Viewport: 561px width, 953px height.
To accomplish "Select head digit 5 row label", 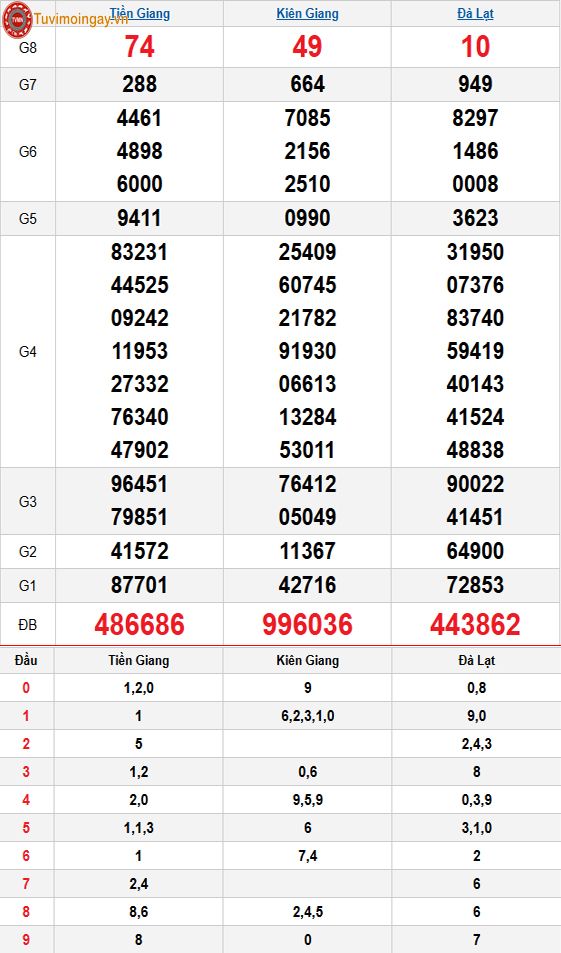I will (x=26, y=828).
